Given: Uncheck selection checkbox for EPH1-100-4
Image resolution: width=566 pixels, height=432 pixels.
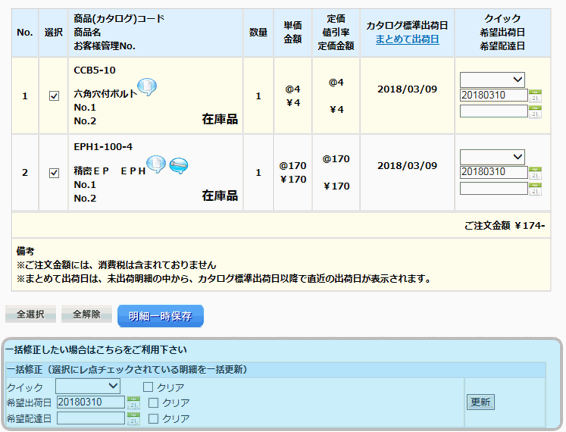Looking at the screenshot, I should click(54, 173).
